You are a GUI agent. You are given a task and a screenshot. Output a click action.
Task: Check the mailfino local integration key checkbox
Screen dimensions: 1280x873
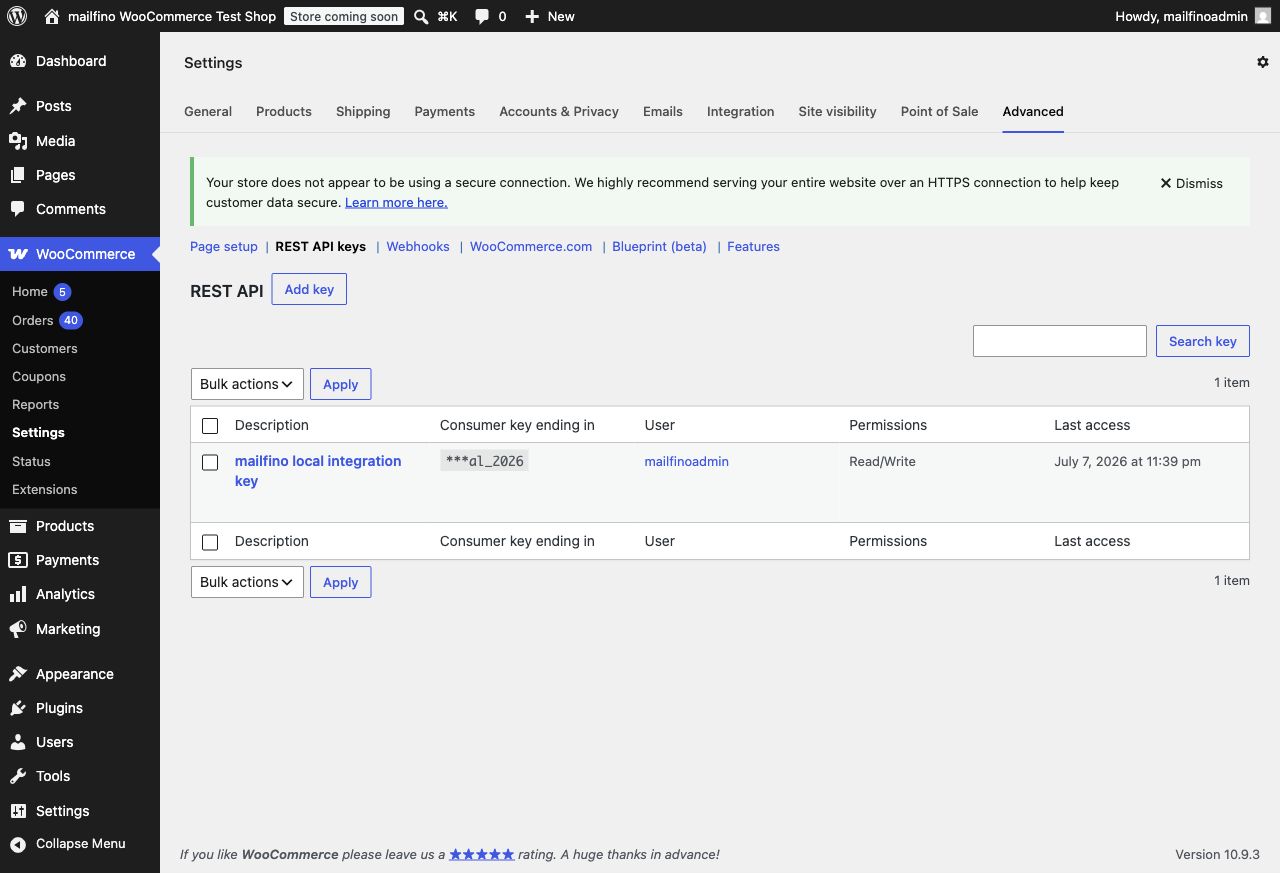click(x=210, y=462)
